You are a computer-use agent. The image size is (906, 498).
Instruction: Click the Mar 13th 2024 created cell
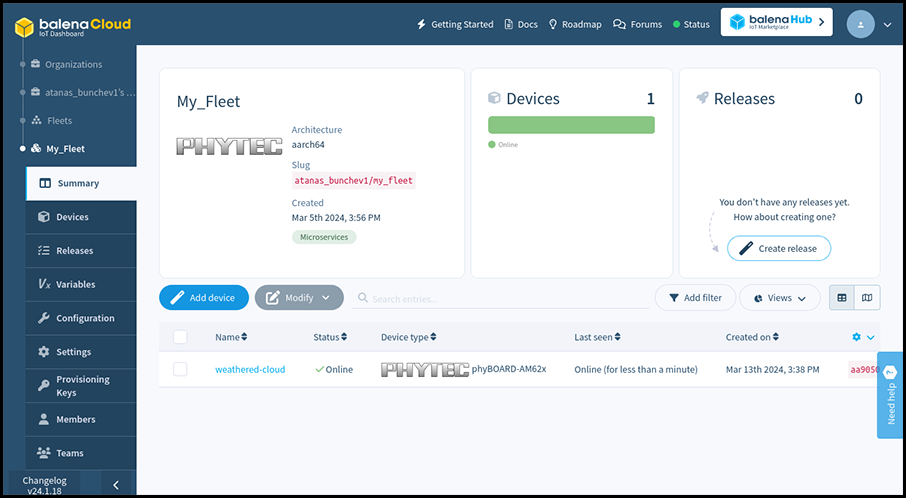773,369
